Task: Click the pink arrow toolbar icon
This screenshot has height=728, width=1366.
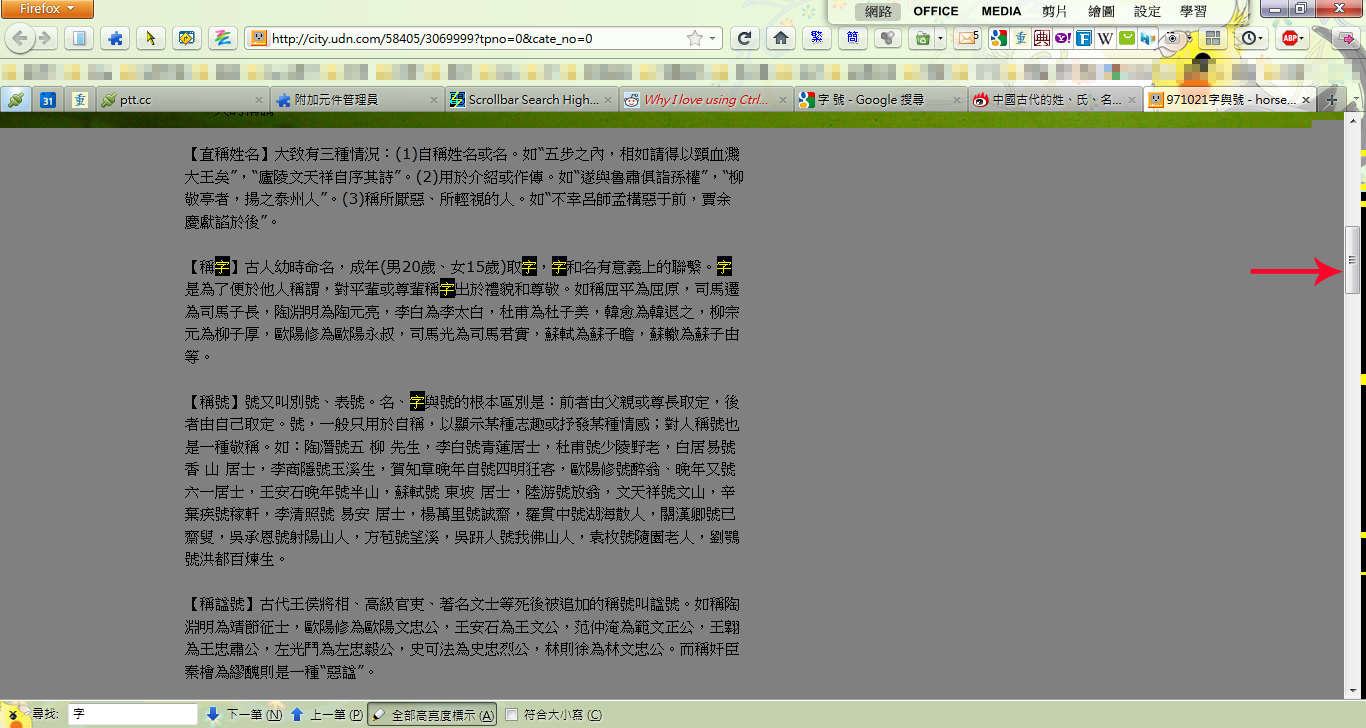Action: (1347, 39)
